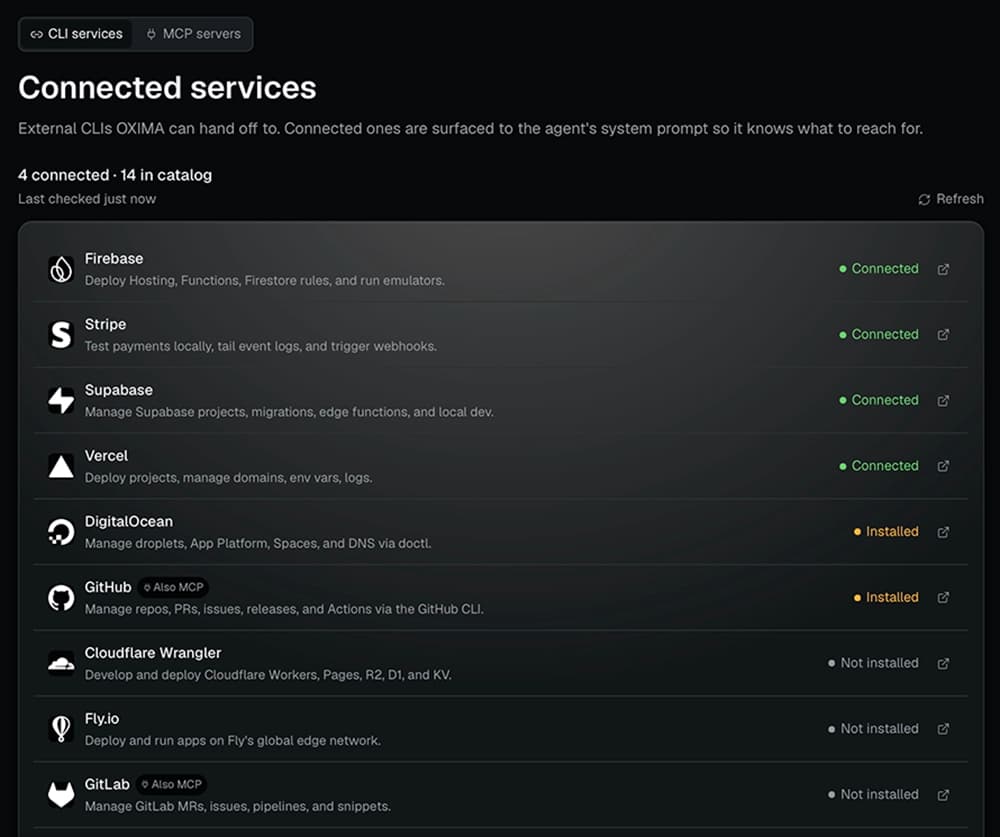Click the Stripe S logo icon
Screen dimensions: 1000x837
pyautogui.click(x=61, y=335)
